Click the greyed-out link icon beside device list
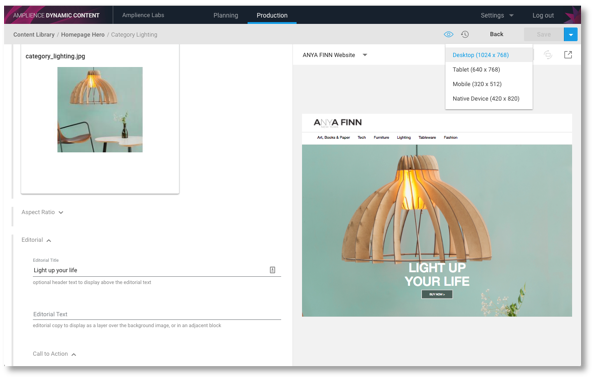This screenshot has width=593, height=379. pyautogui.click(x=548, y=55)
